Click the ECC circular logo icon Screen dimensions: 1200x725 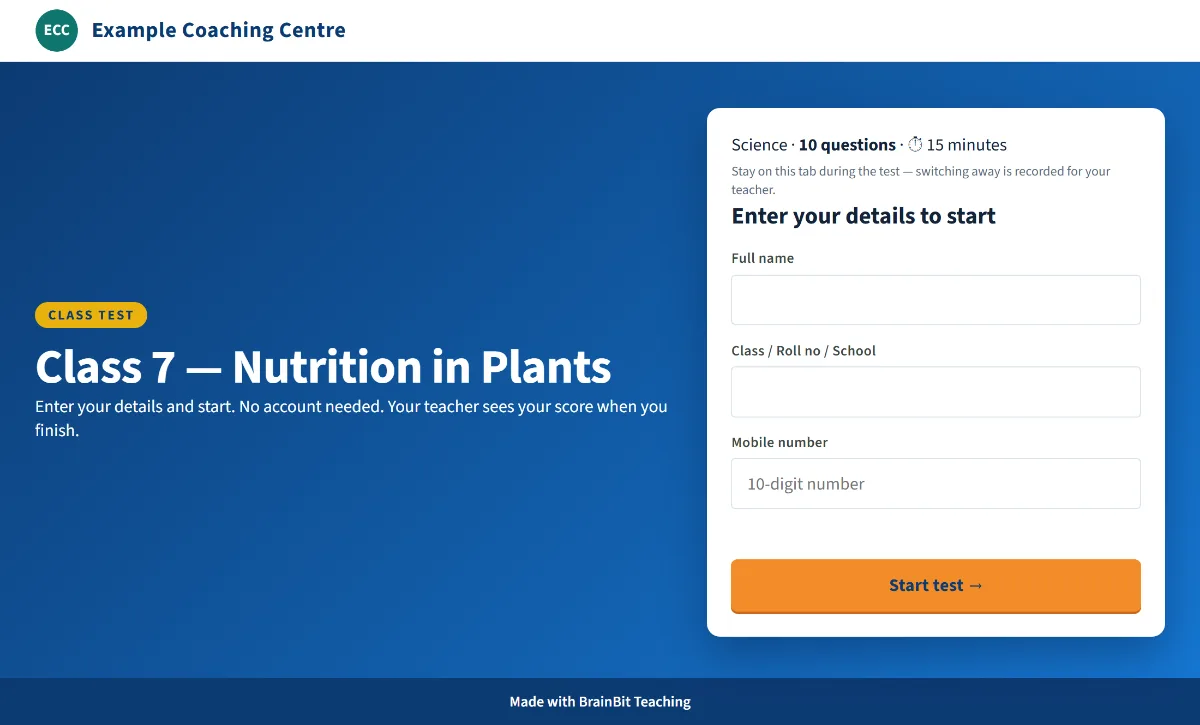[x=56, y=30]
